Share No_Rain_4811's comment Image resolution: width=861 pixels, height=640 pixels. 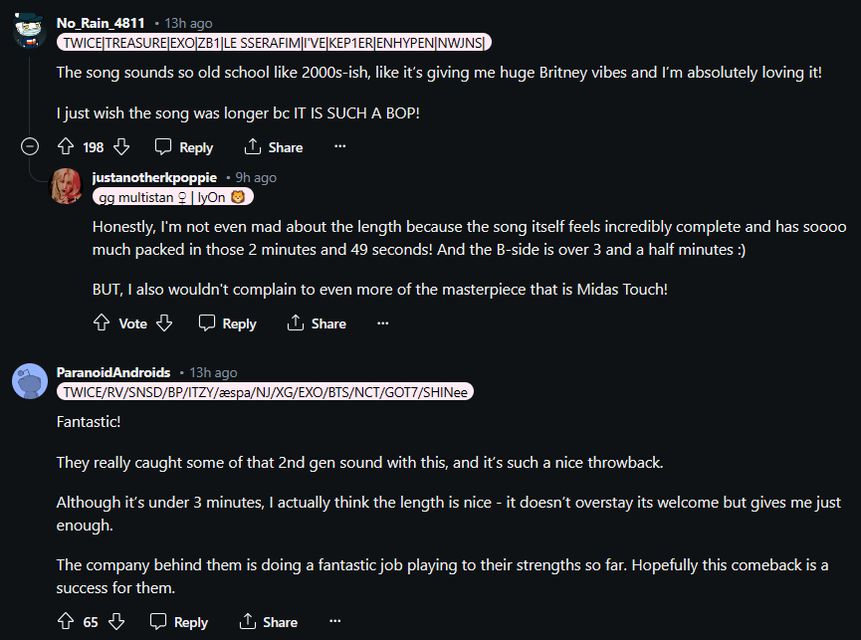click(273, 147)
